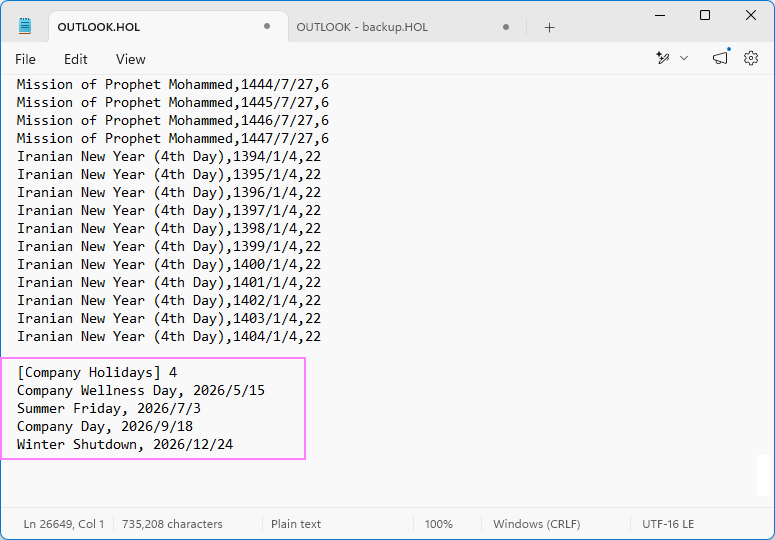The image size is (775, 540).
Task: Click line Summer Friday, 2026/7/3
Action: pos(109,409)
